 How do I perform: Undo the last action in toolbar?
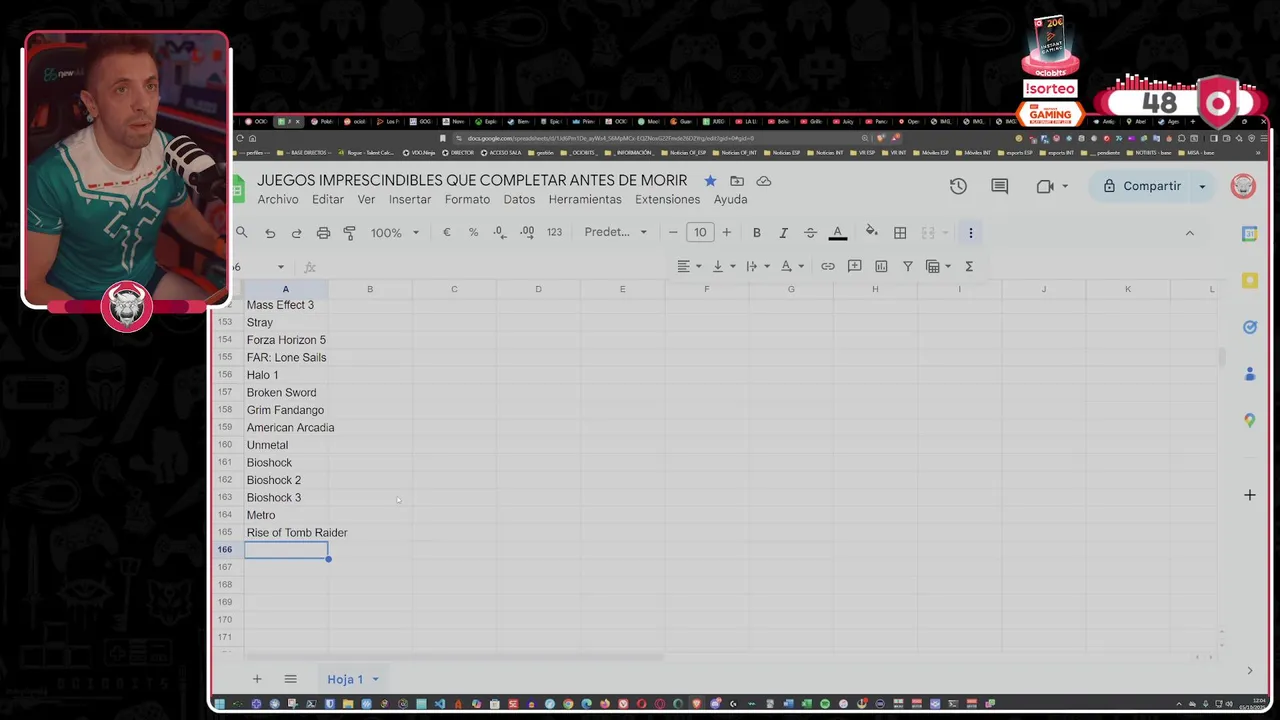270,233
